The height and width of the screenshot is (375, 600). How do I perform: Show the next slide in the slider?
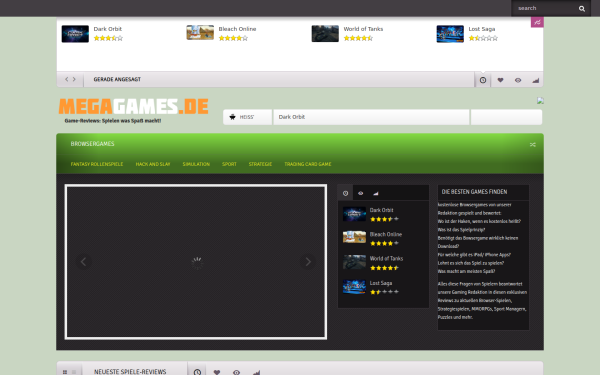pyautogui.click(x=308, y=262)
